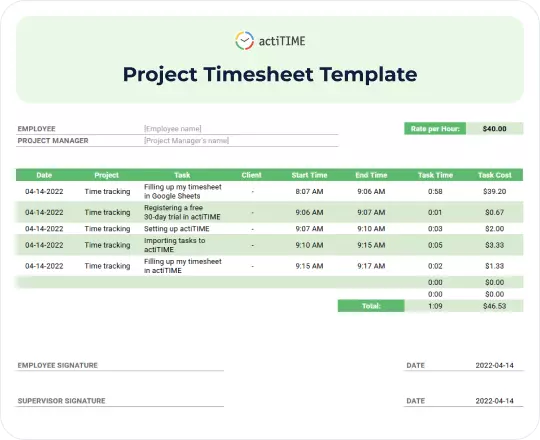540x440 pixels.
Task: Select the 1:09 total time cell
Action: tap(435, 306)
